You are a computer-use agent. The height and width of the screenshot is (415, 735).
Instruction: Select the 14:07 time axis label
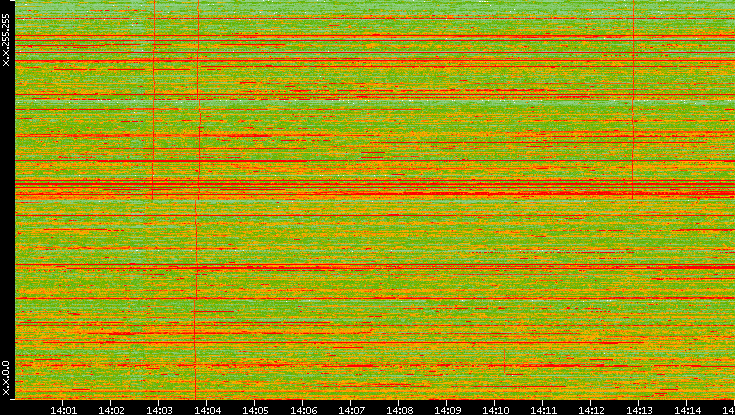pos(351,410)
